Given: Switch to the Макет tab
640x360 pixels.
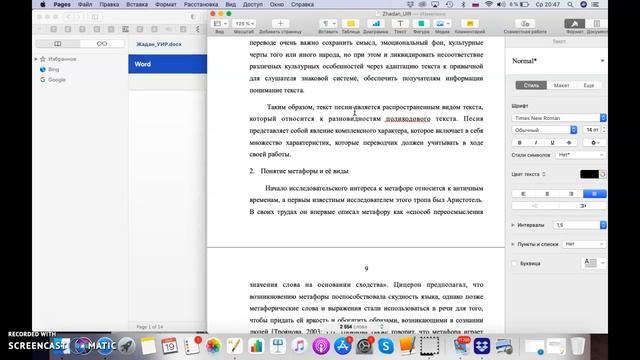Looking at the screenshot, I should (x=561, y=85).
